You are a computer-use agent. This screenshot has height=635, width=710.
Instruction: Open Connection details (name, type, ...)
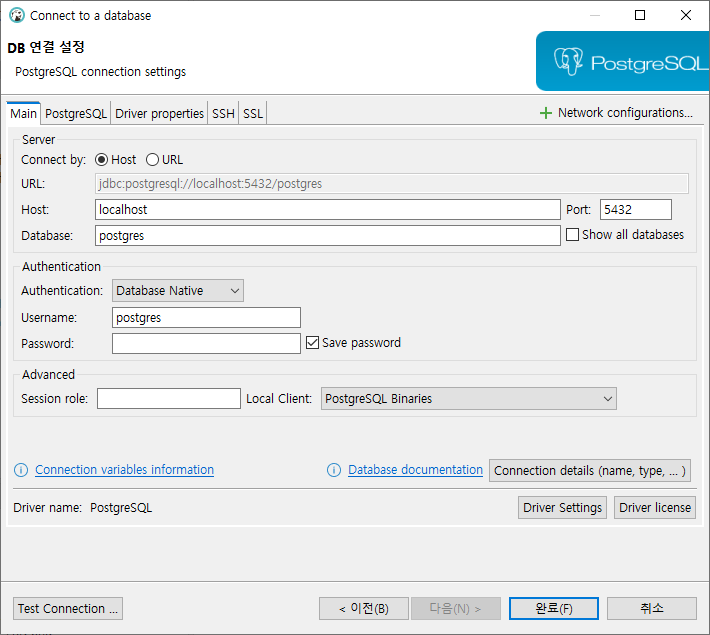pos(590,471)
